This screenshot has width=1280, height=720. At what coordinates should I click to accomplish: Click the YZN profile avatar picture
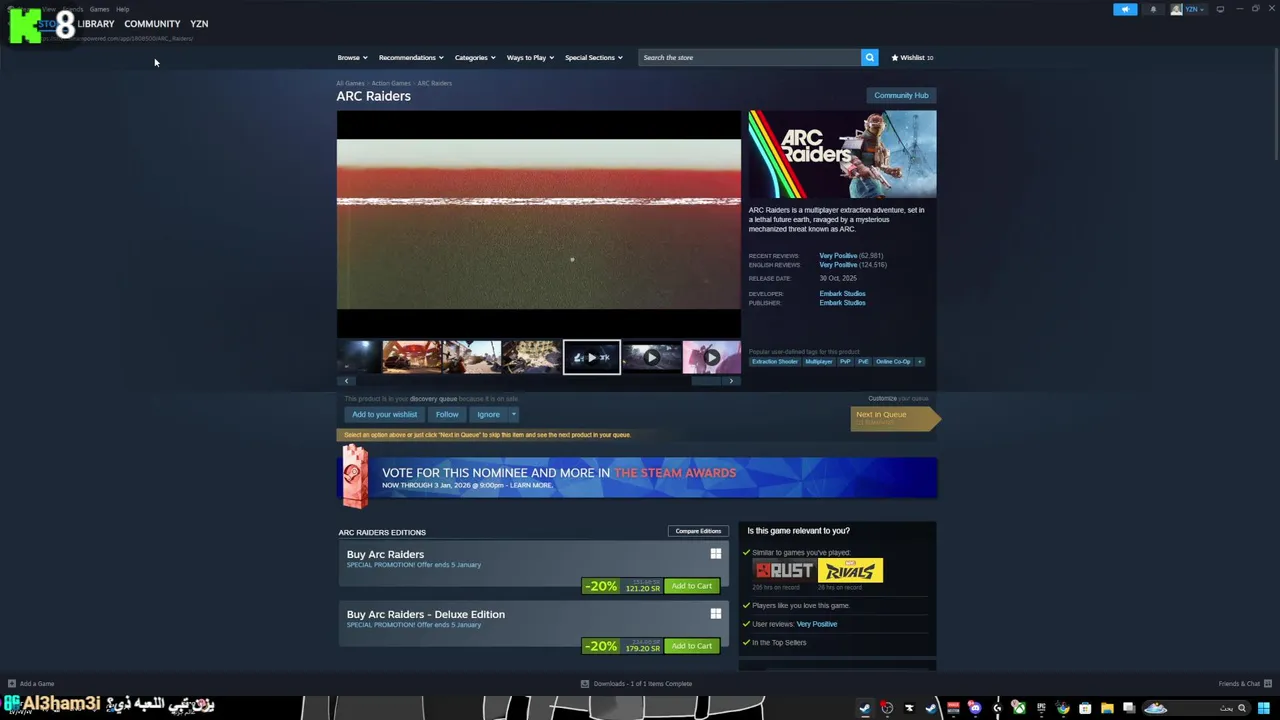[x=1176, y=9]
